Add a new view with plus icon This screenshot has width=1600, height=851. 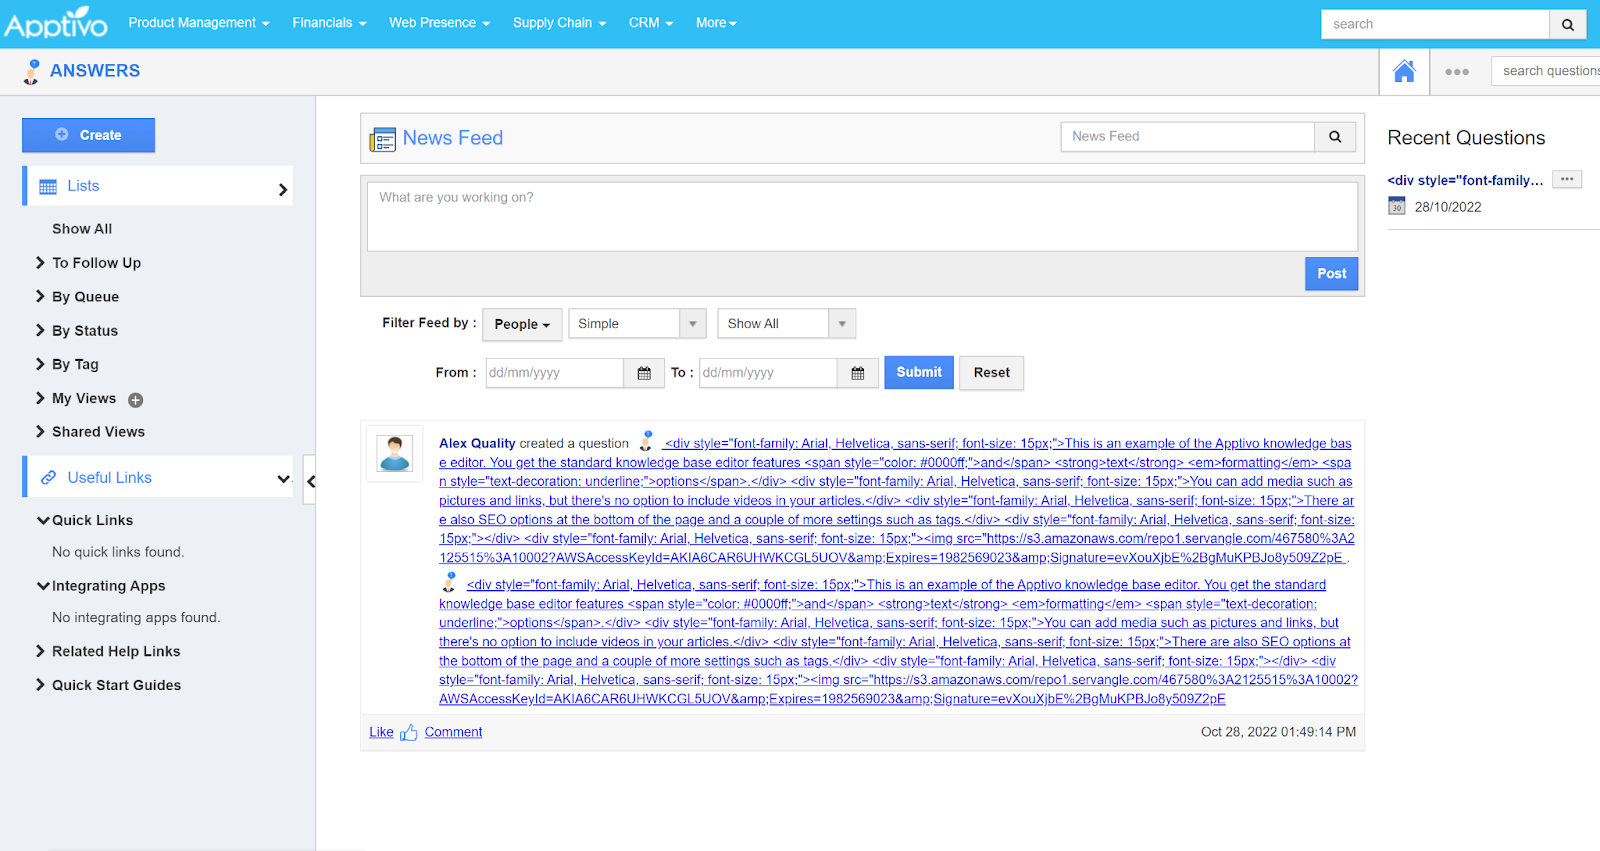136,400
